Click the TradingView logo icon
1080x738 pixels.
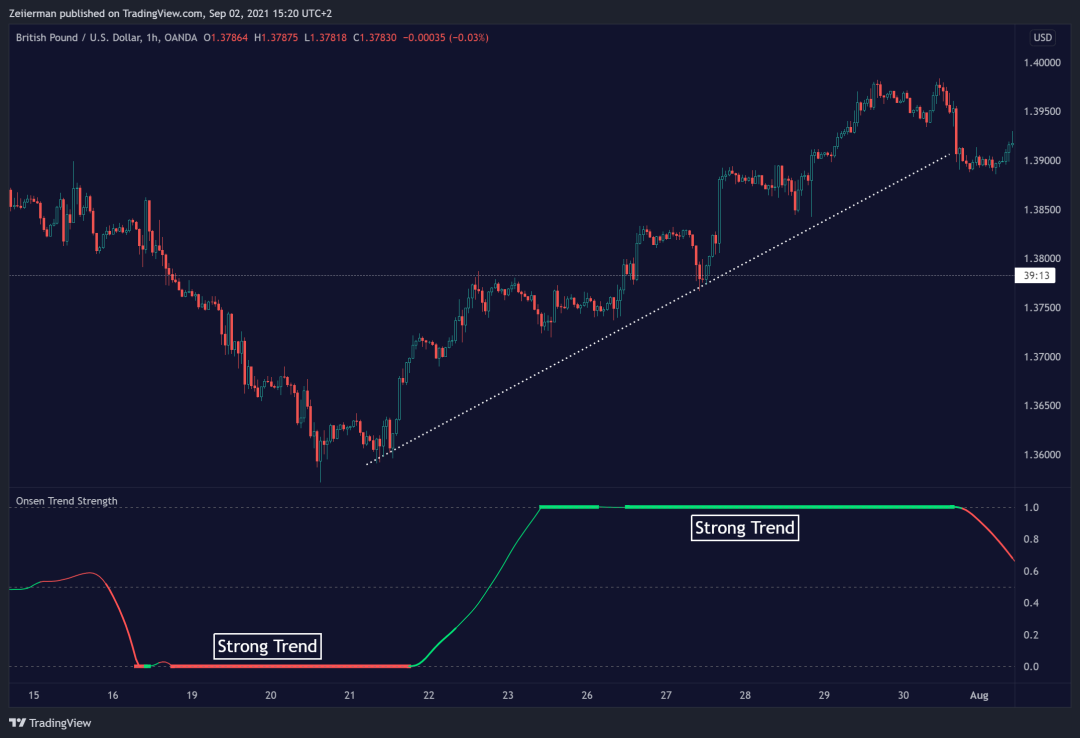pyautogui.click(x=17, y=723)
